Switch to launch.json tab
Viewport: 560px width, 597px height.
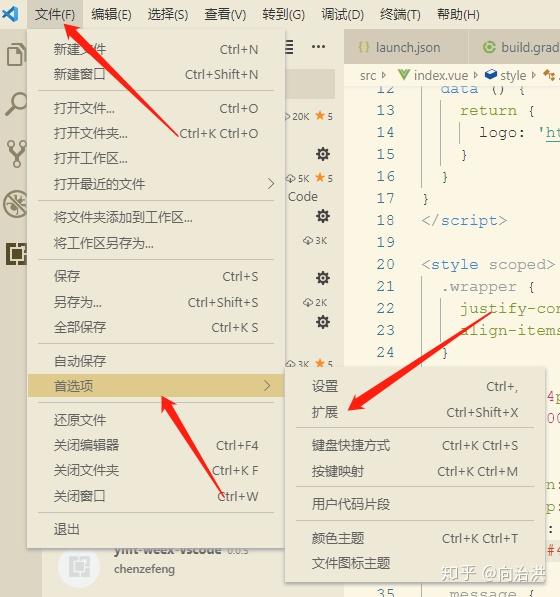click(406, 47)
